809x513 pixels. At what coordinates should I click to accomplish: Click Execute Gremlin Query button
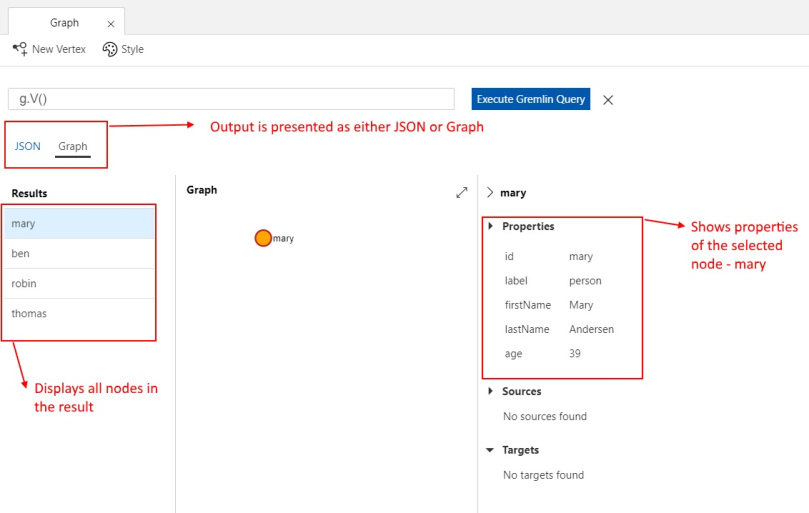coord(530,99)
